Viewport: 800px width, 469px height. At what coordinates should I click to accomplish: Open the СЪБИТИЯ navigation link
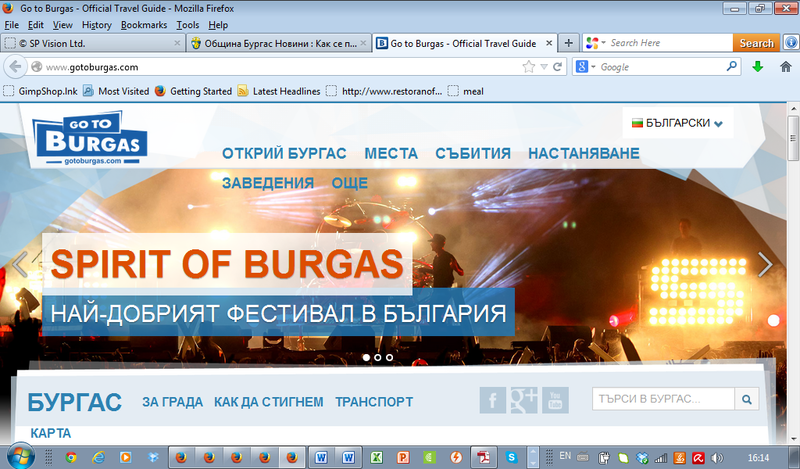[473, 153]
